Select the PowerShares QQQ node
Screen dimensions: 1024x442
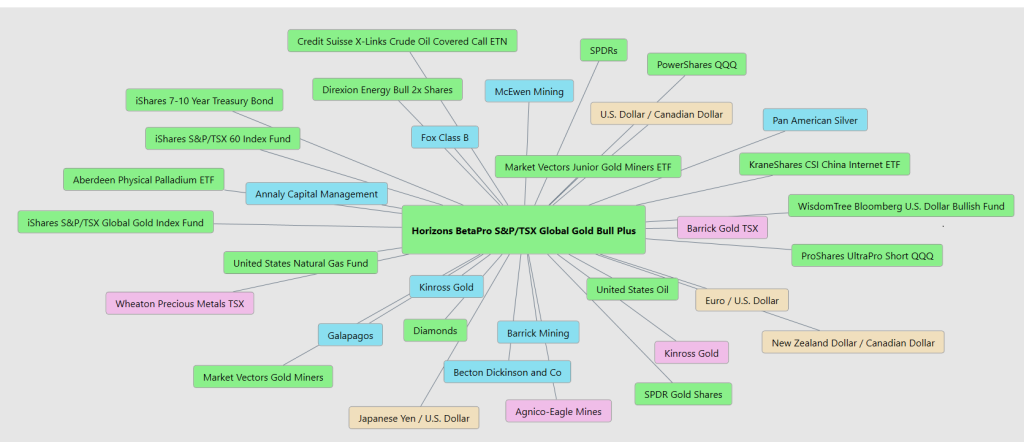pos(696,65)
